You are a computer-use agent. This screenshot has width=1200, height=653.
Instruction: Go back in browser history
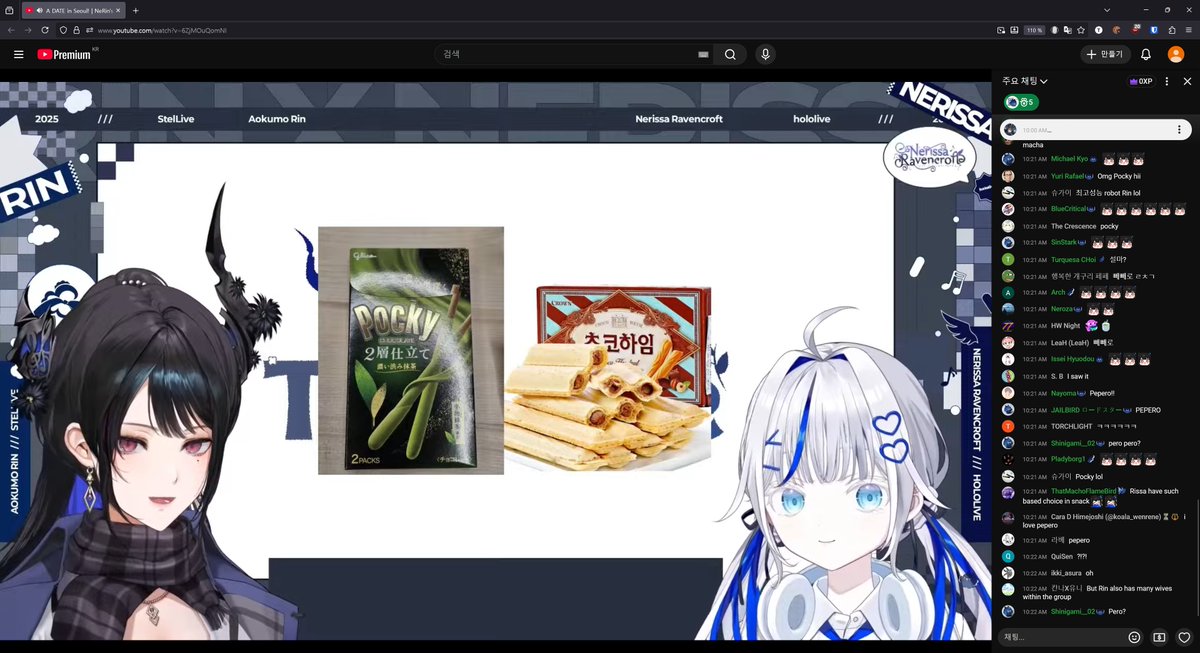click(11, 30)
